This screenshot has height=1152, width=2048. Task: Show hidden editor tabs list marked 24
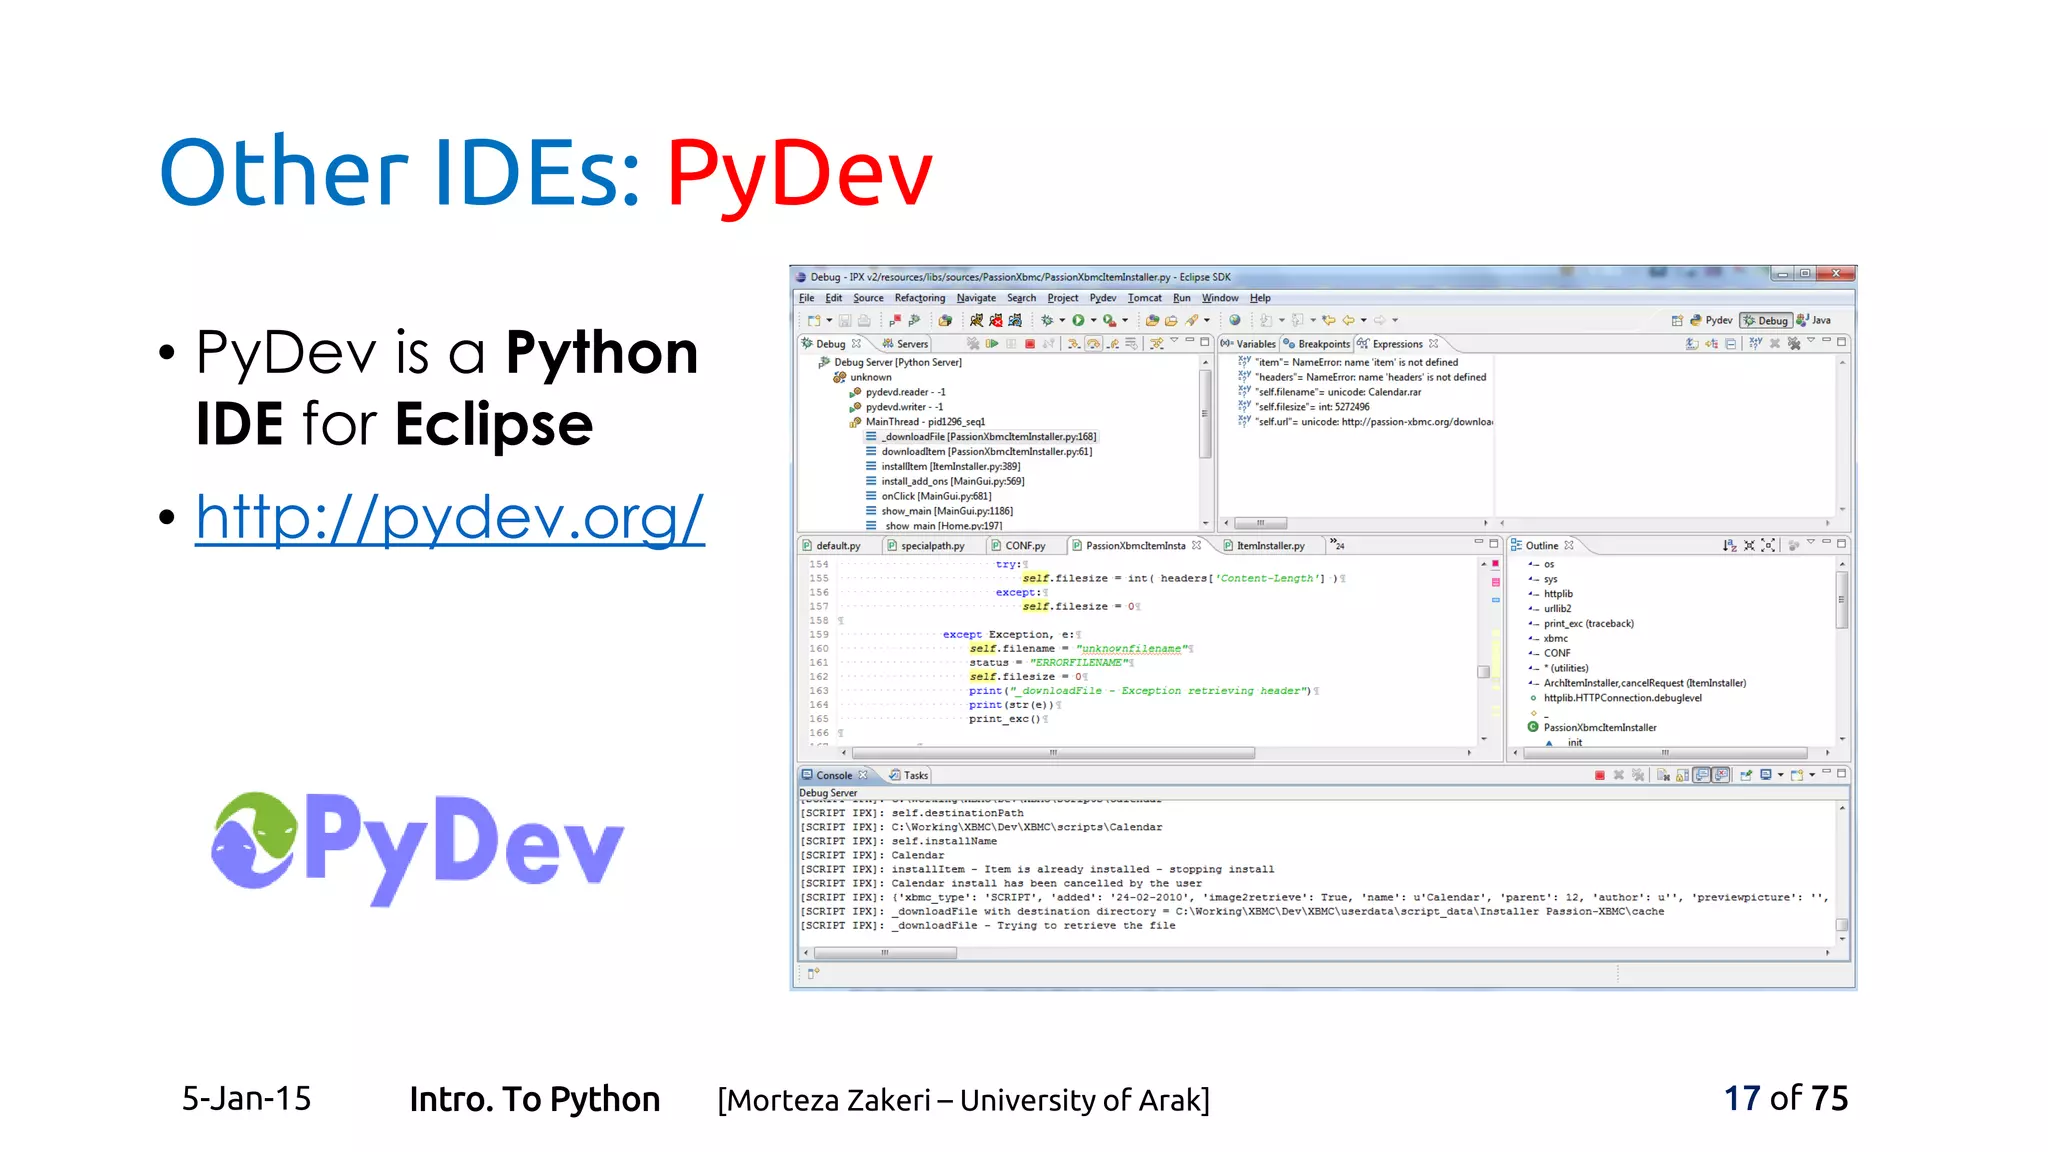click(x=1337, y=544)
